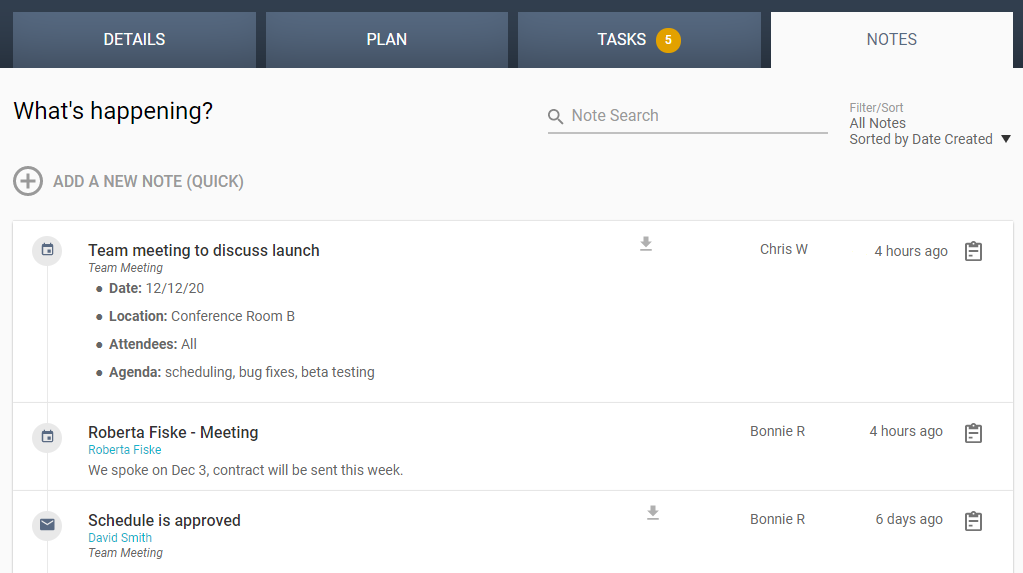Screen dimensions: 1023x573
Task: Open the Plan tab
Action: click(x=386, y=40)
